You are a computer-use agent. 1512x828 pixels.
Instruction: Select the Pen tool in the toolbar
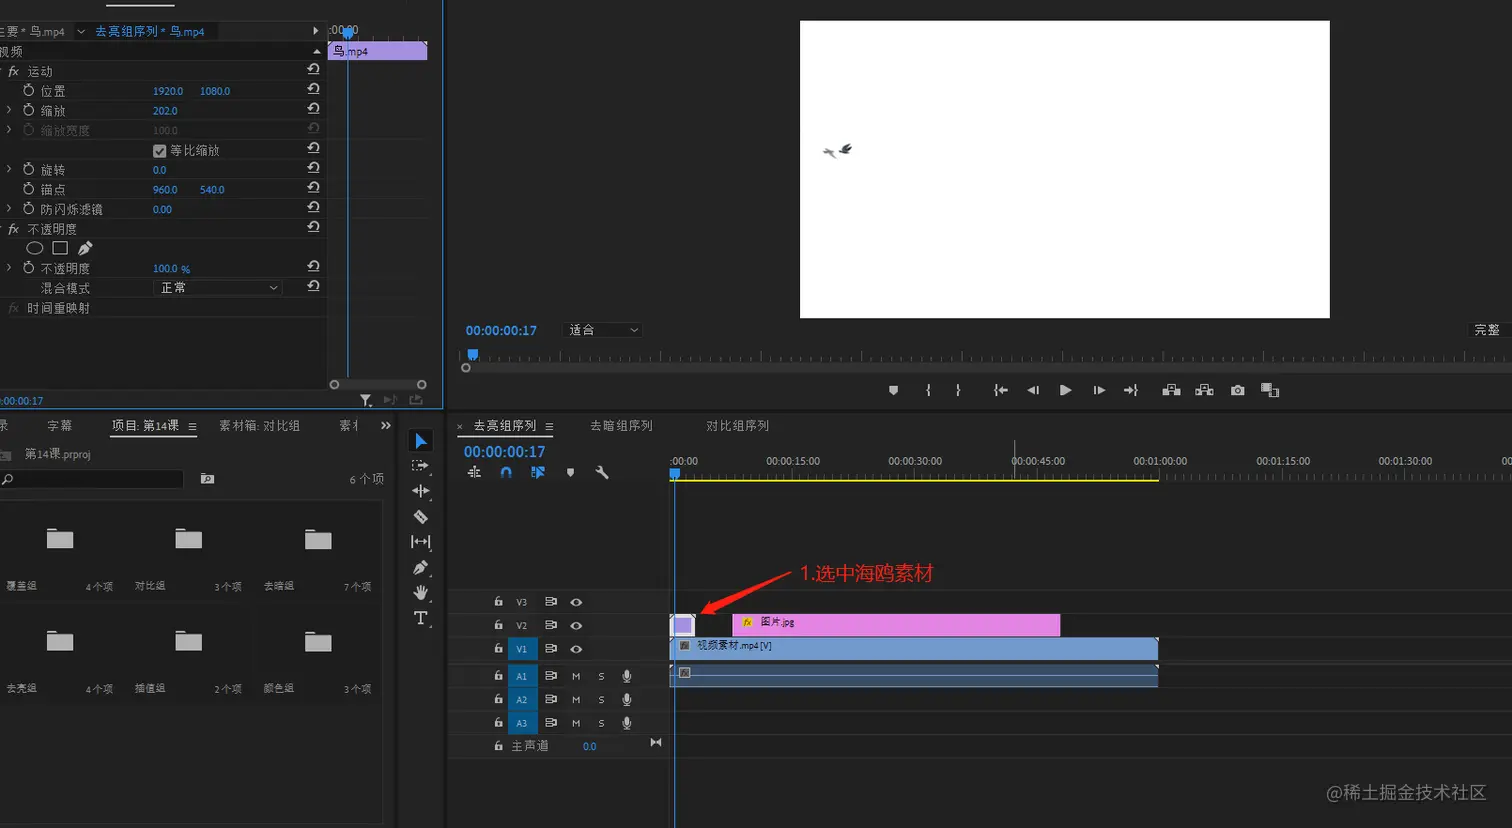[x=420, y=568]
